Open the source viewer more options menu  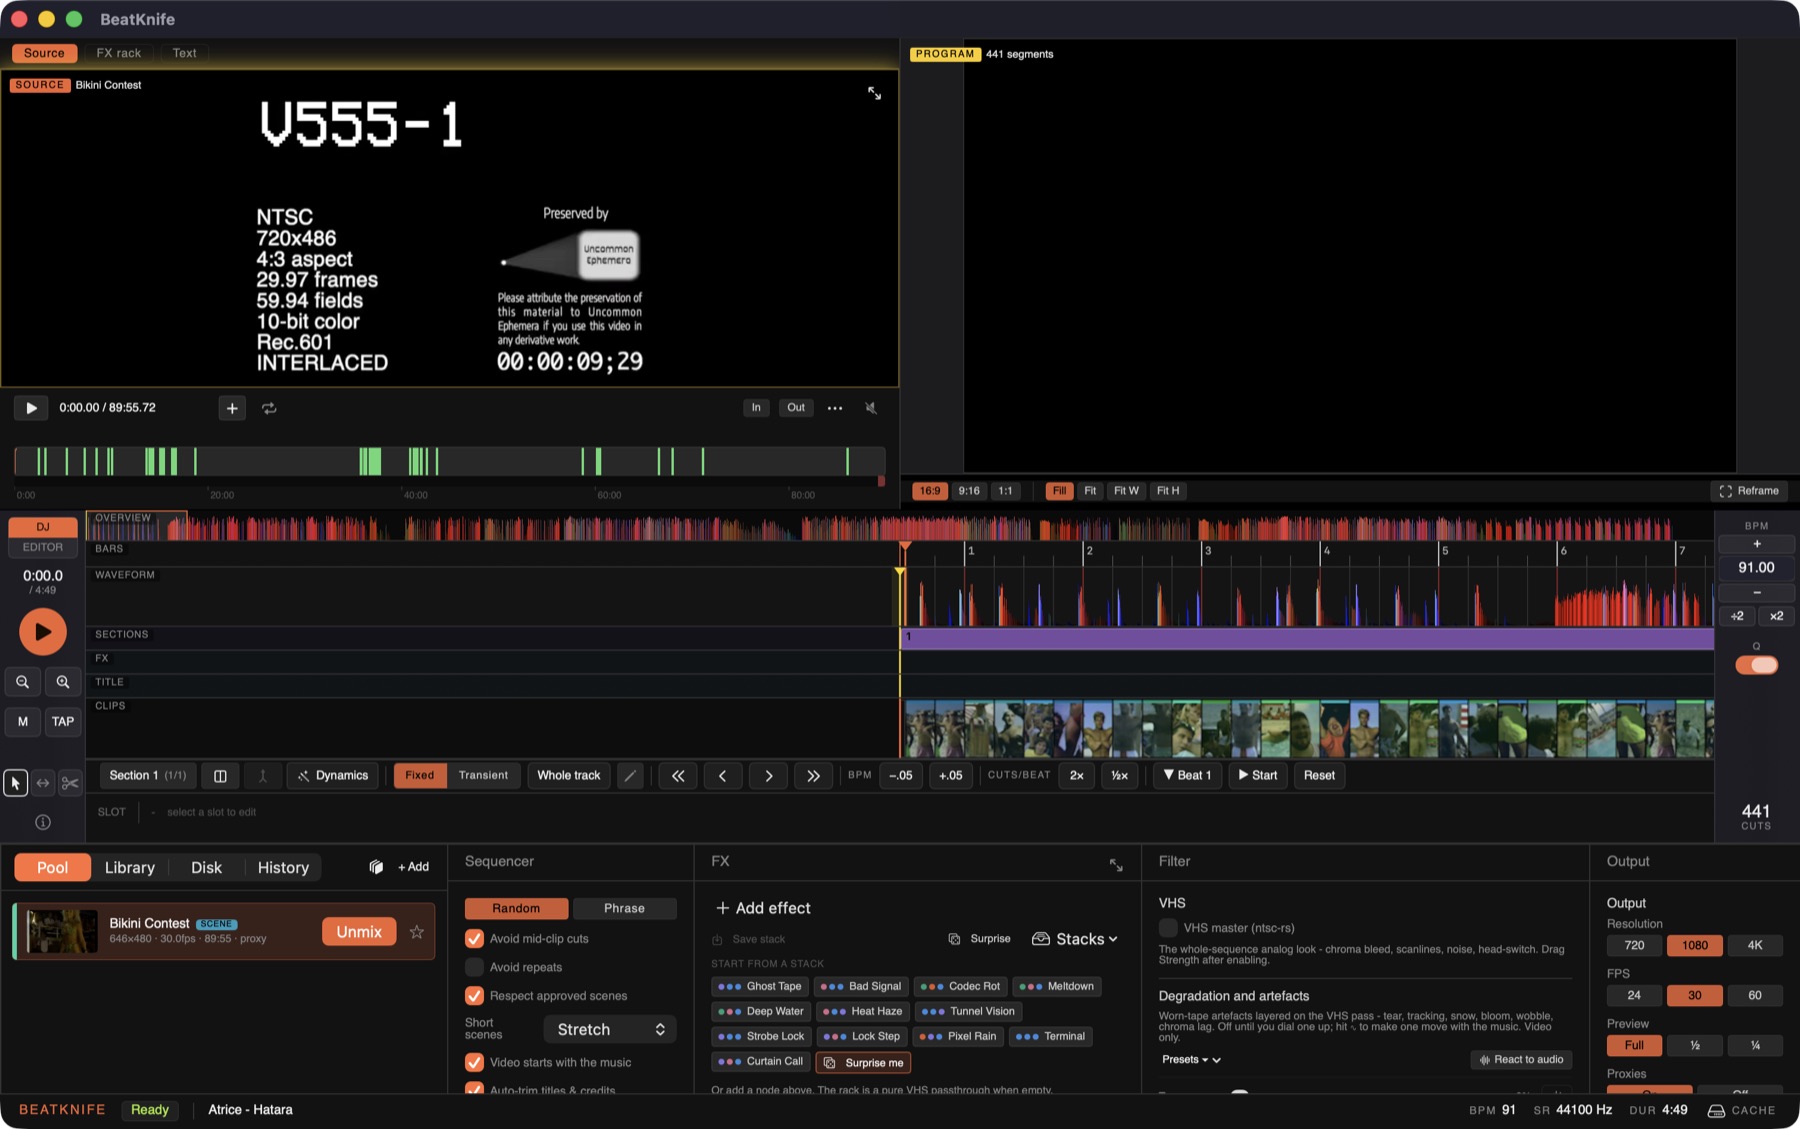(835, 408)
